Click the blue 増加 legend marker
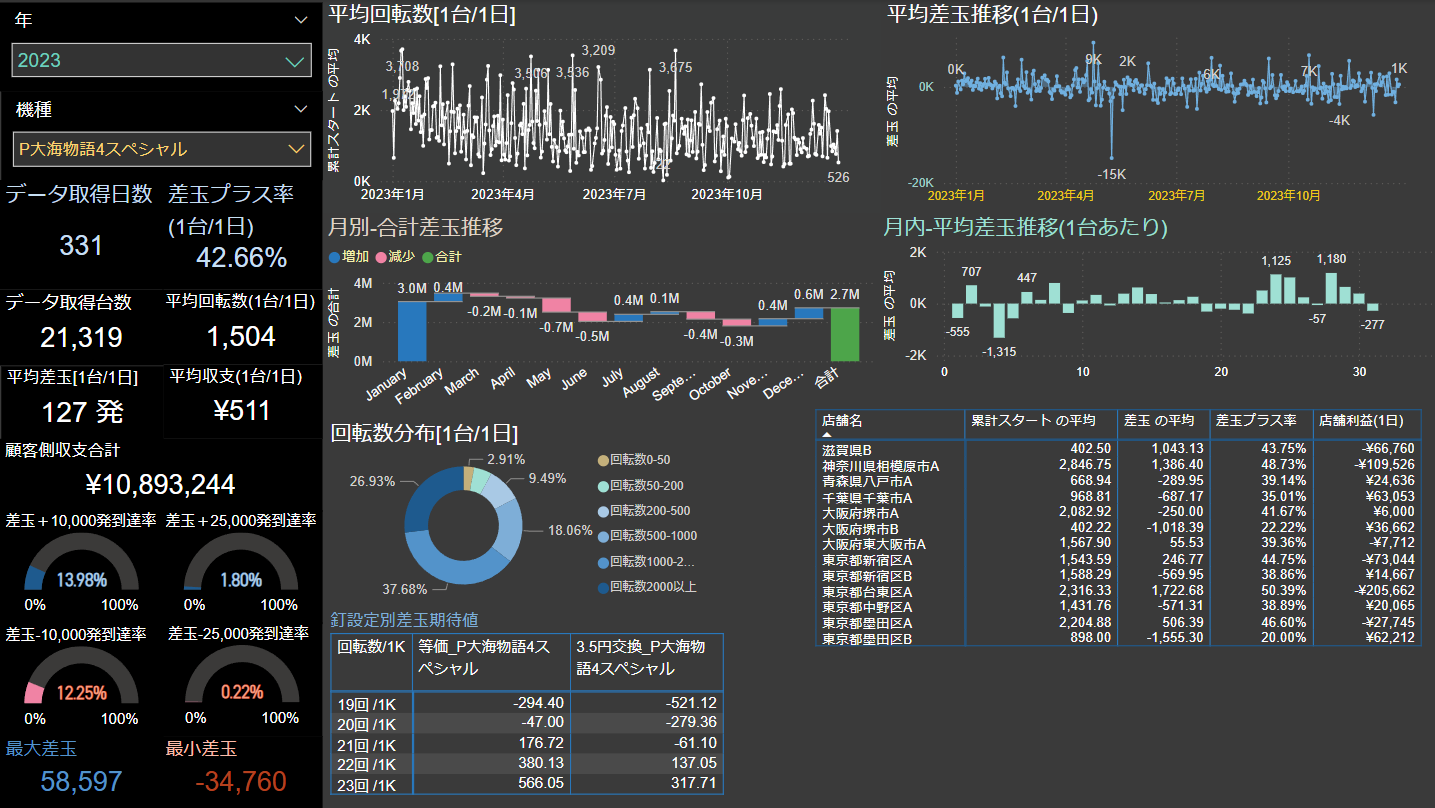1435x808 pixels. pyautogui.click(x=334, y=257)
